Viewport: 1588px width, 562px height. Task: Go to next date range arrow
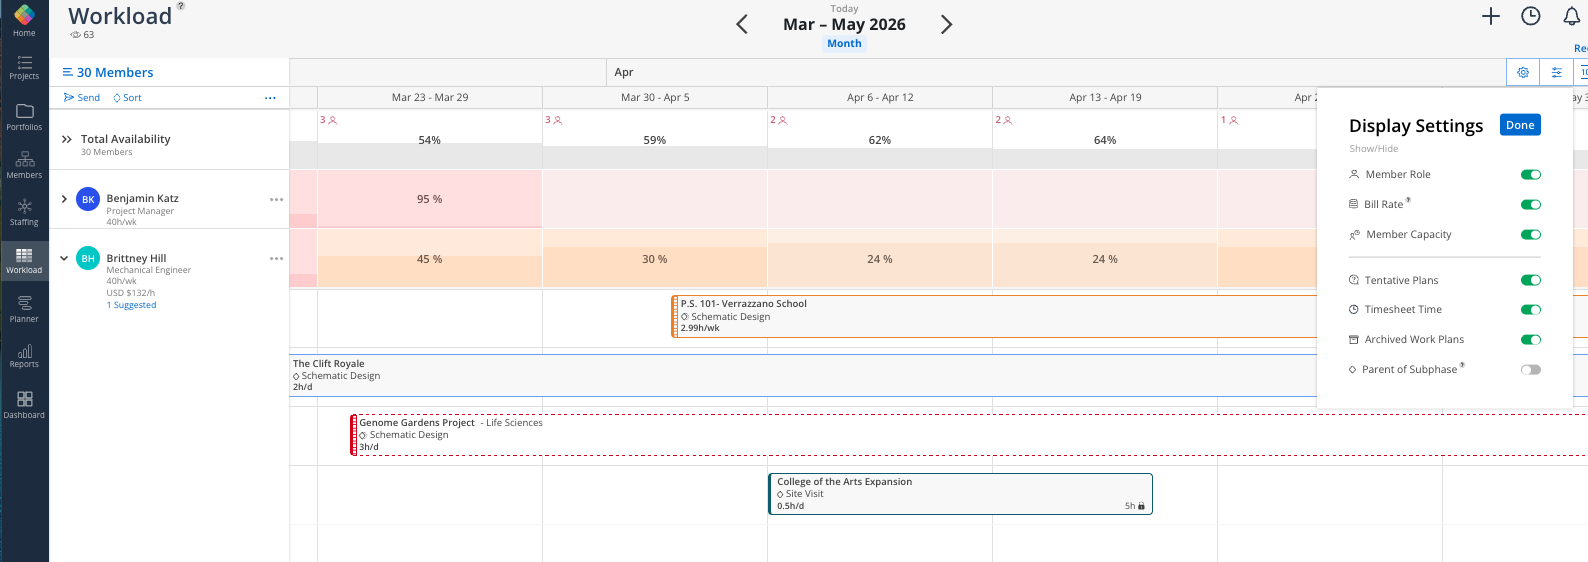click(946, 25)
